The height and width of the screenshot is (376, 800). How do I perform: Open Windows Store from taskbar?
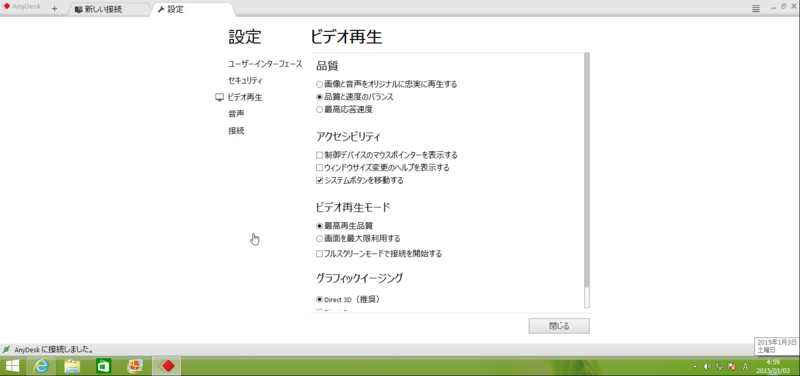tap(103, 366)
